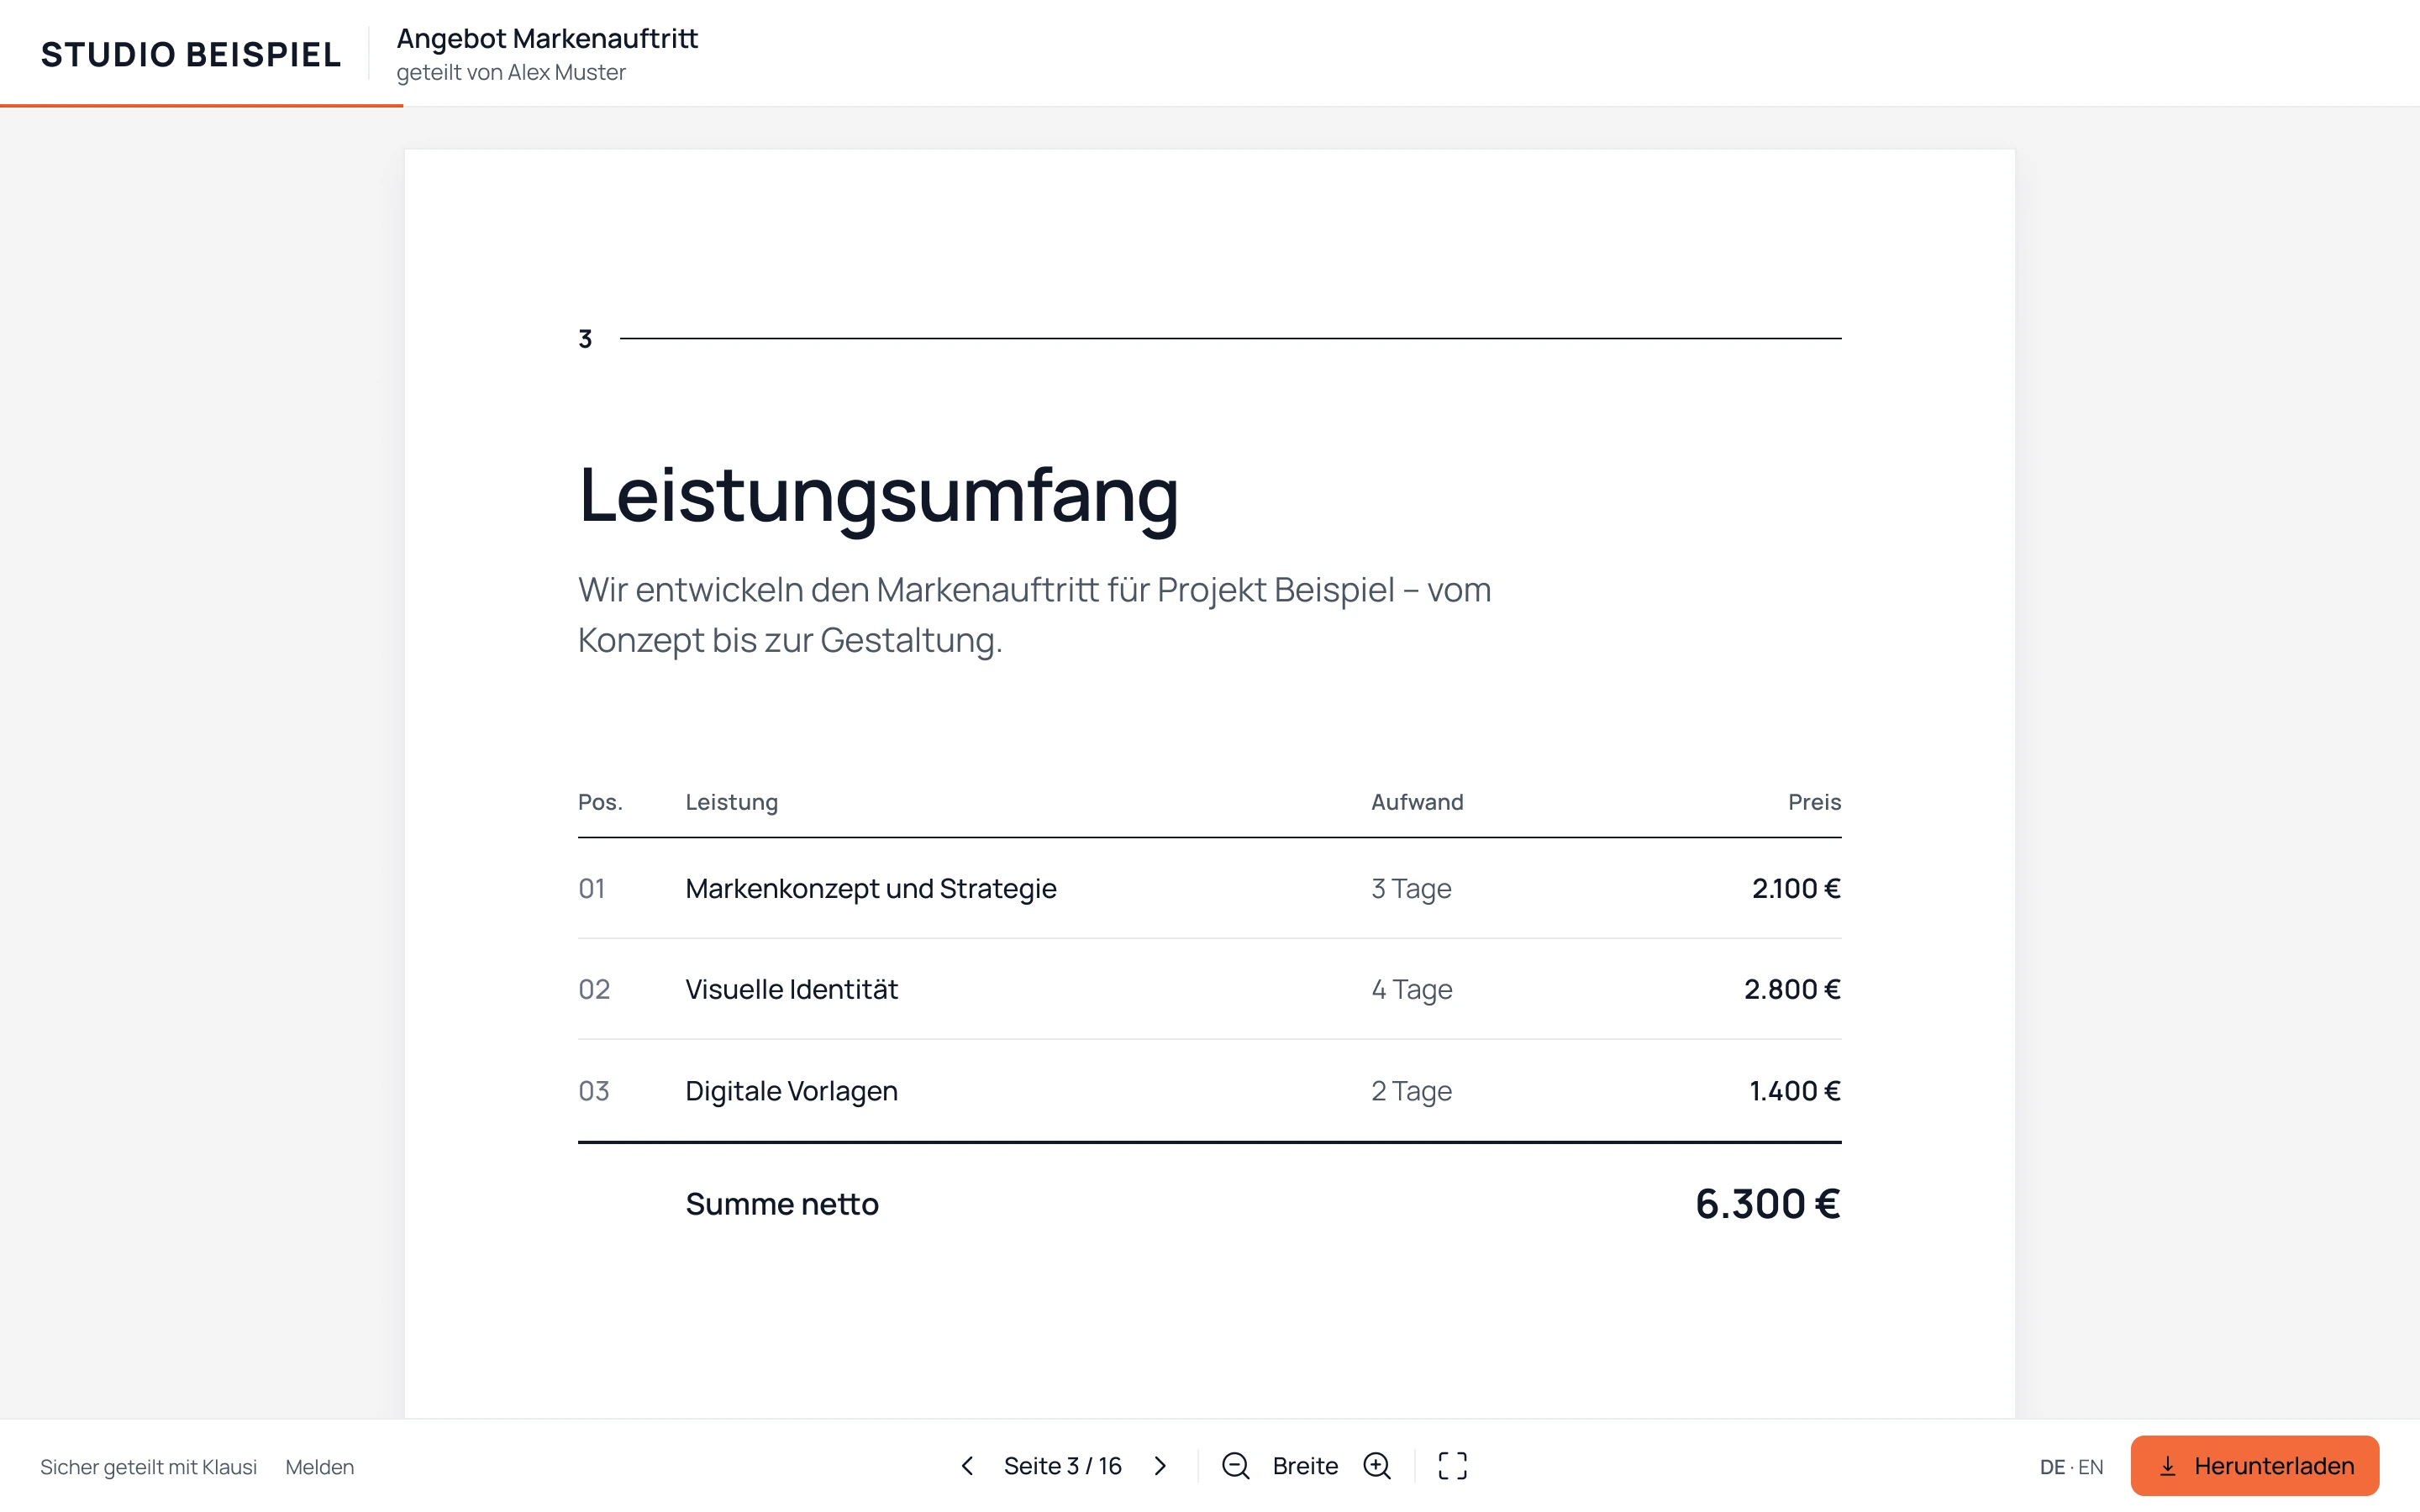Screen dimensions: 2420x1512
Task: Select 'Digitale Vorlagen' row text
Action: 791,1090
